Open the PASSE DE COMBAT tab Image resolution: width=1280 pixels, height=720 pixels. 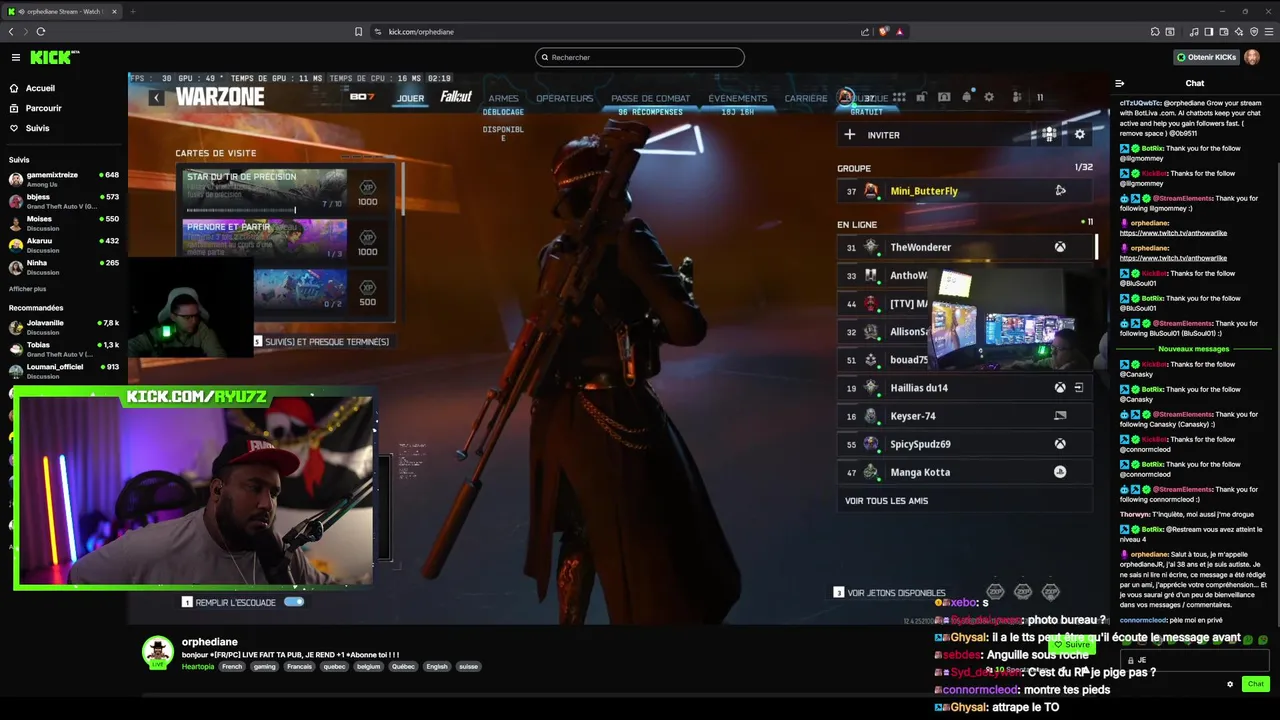pos(650,98)
